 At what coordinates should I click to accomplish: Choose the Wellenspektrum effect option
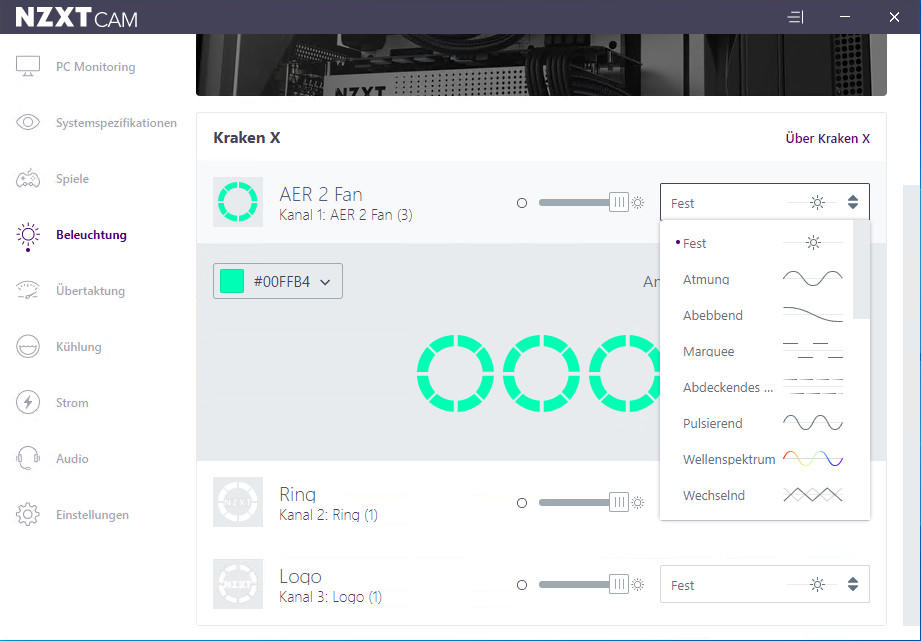pos(729,459)
